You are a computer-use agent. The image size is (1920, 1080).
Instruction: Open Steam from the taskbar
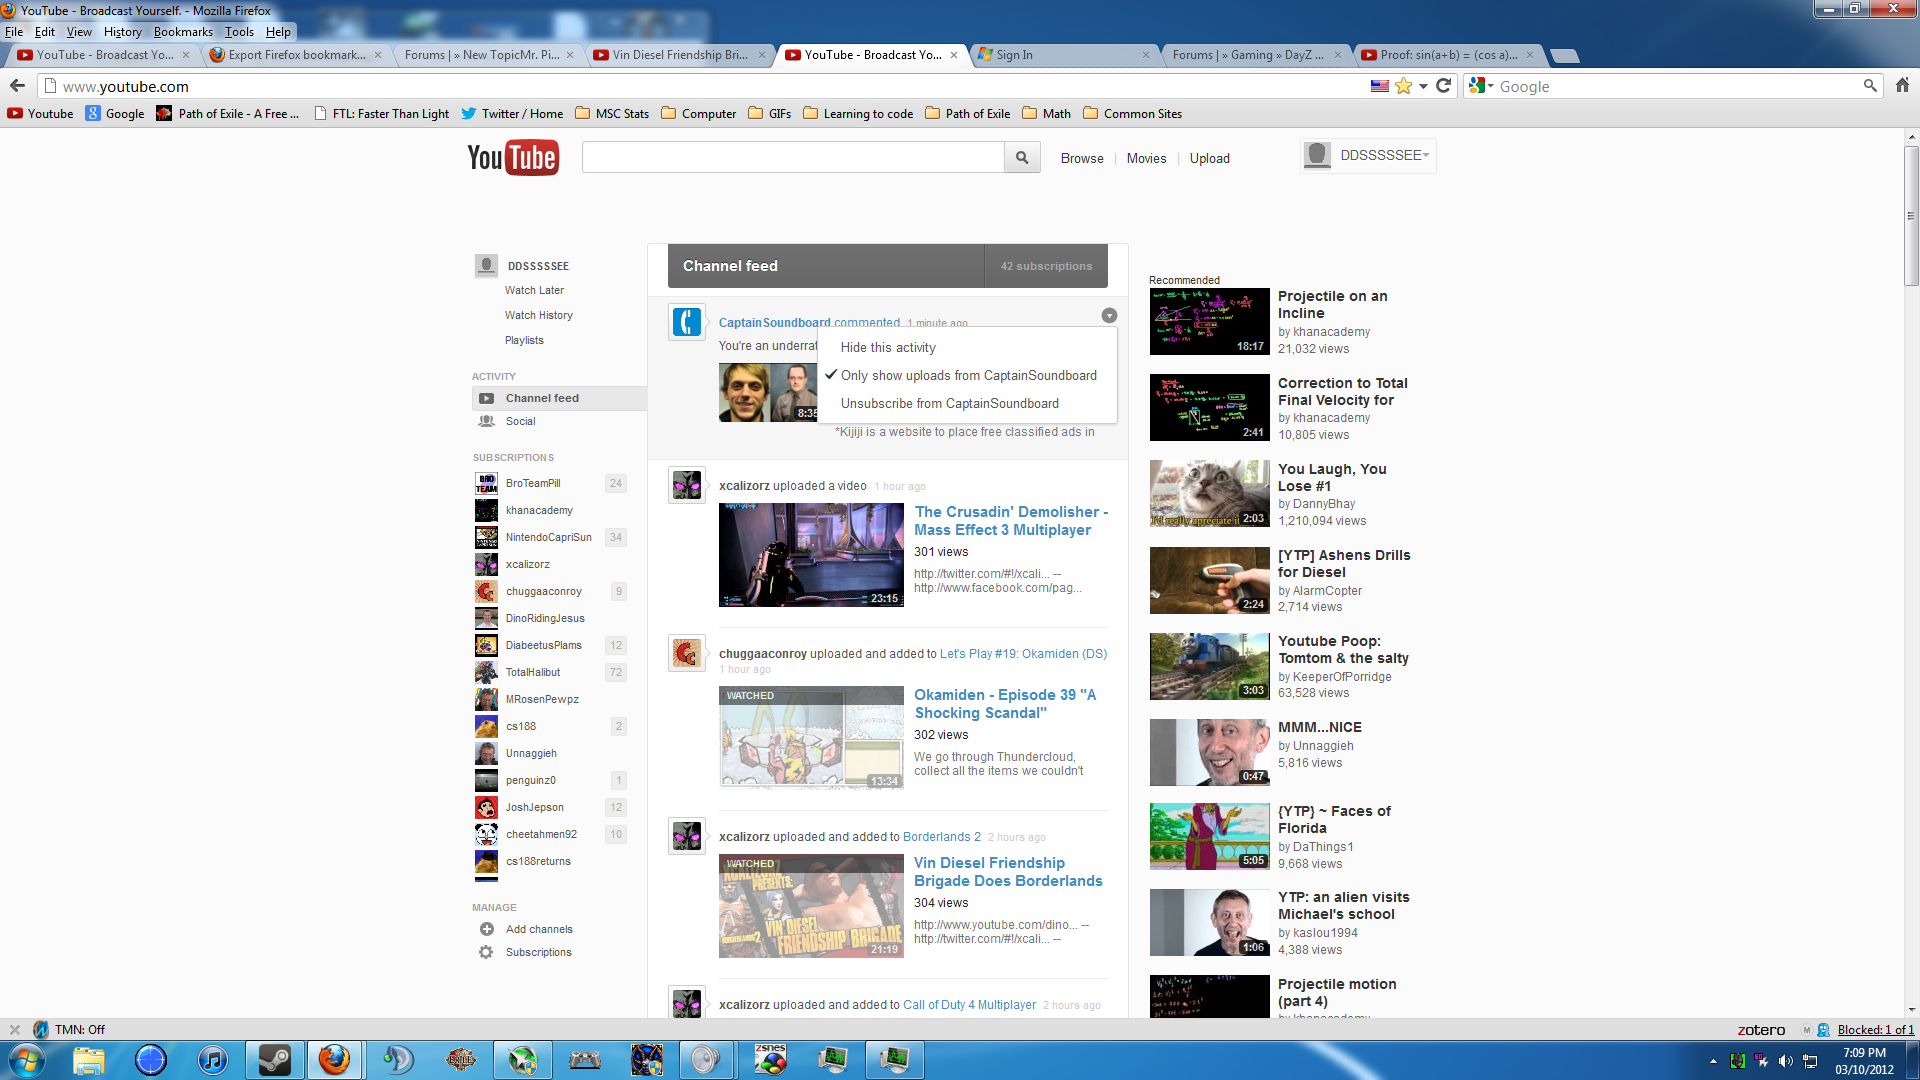(x=274, y=1060)
